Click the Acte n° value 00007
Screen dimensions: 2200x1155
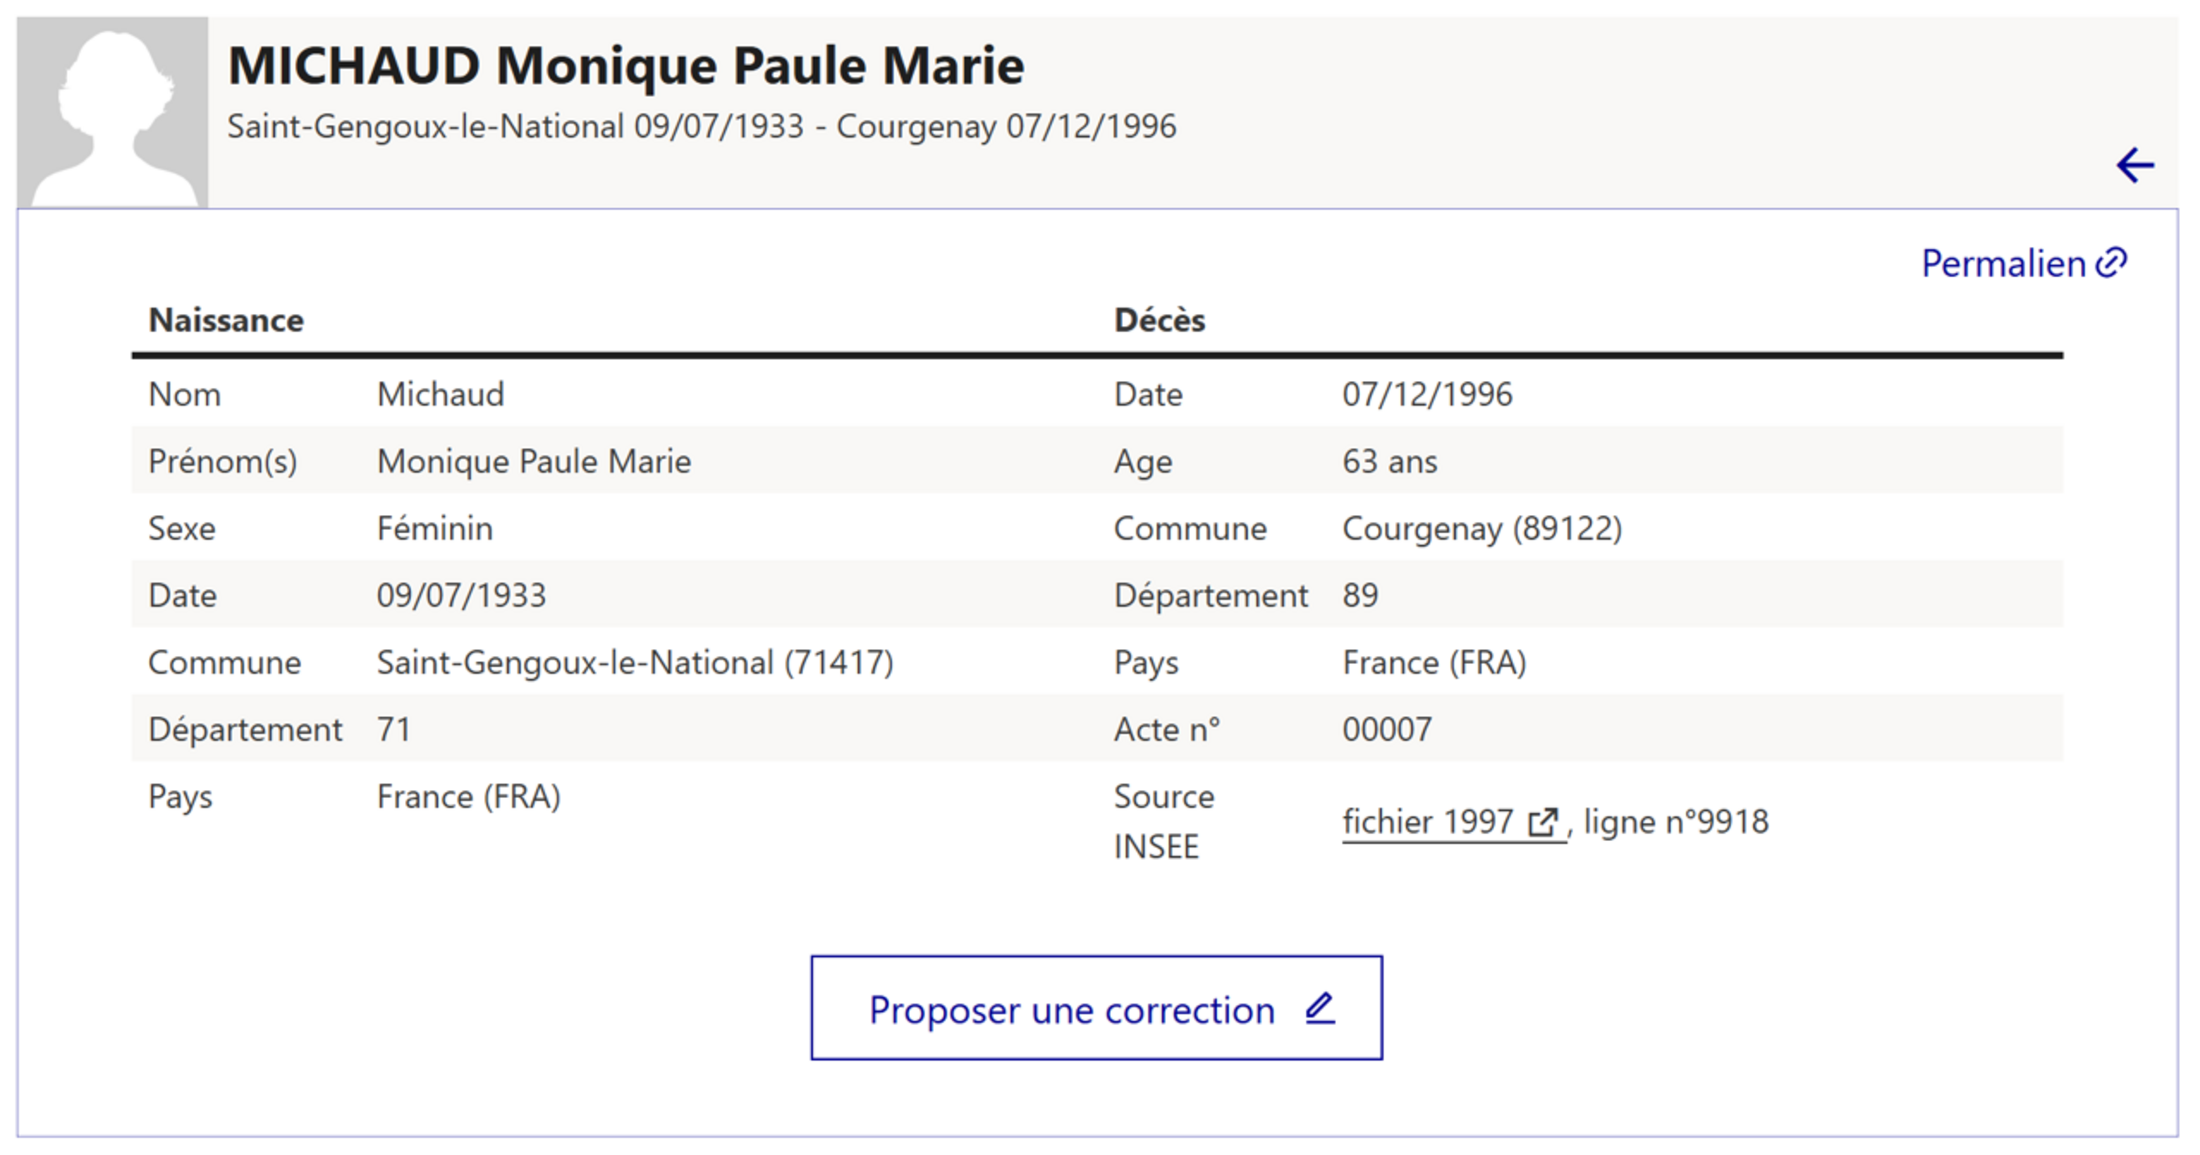click(1386, 730)
